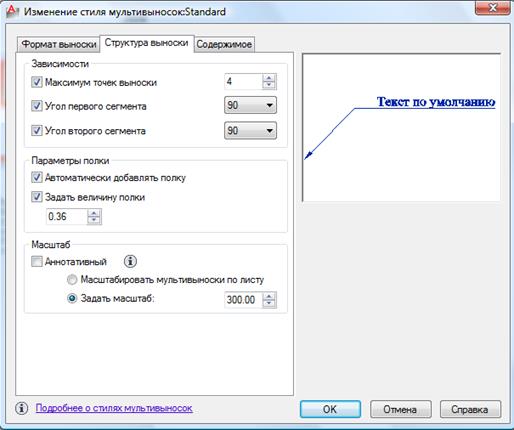Image resolution: width=514 pixels, height=430 pixels.
Task: Click the info icon beside the multileader styles link
Action: tap(22, 408)
